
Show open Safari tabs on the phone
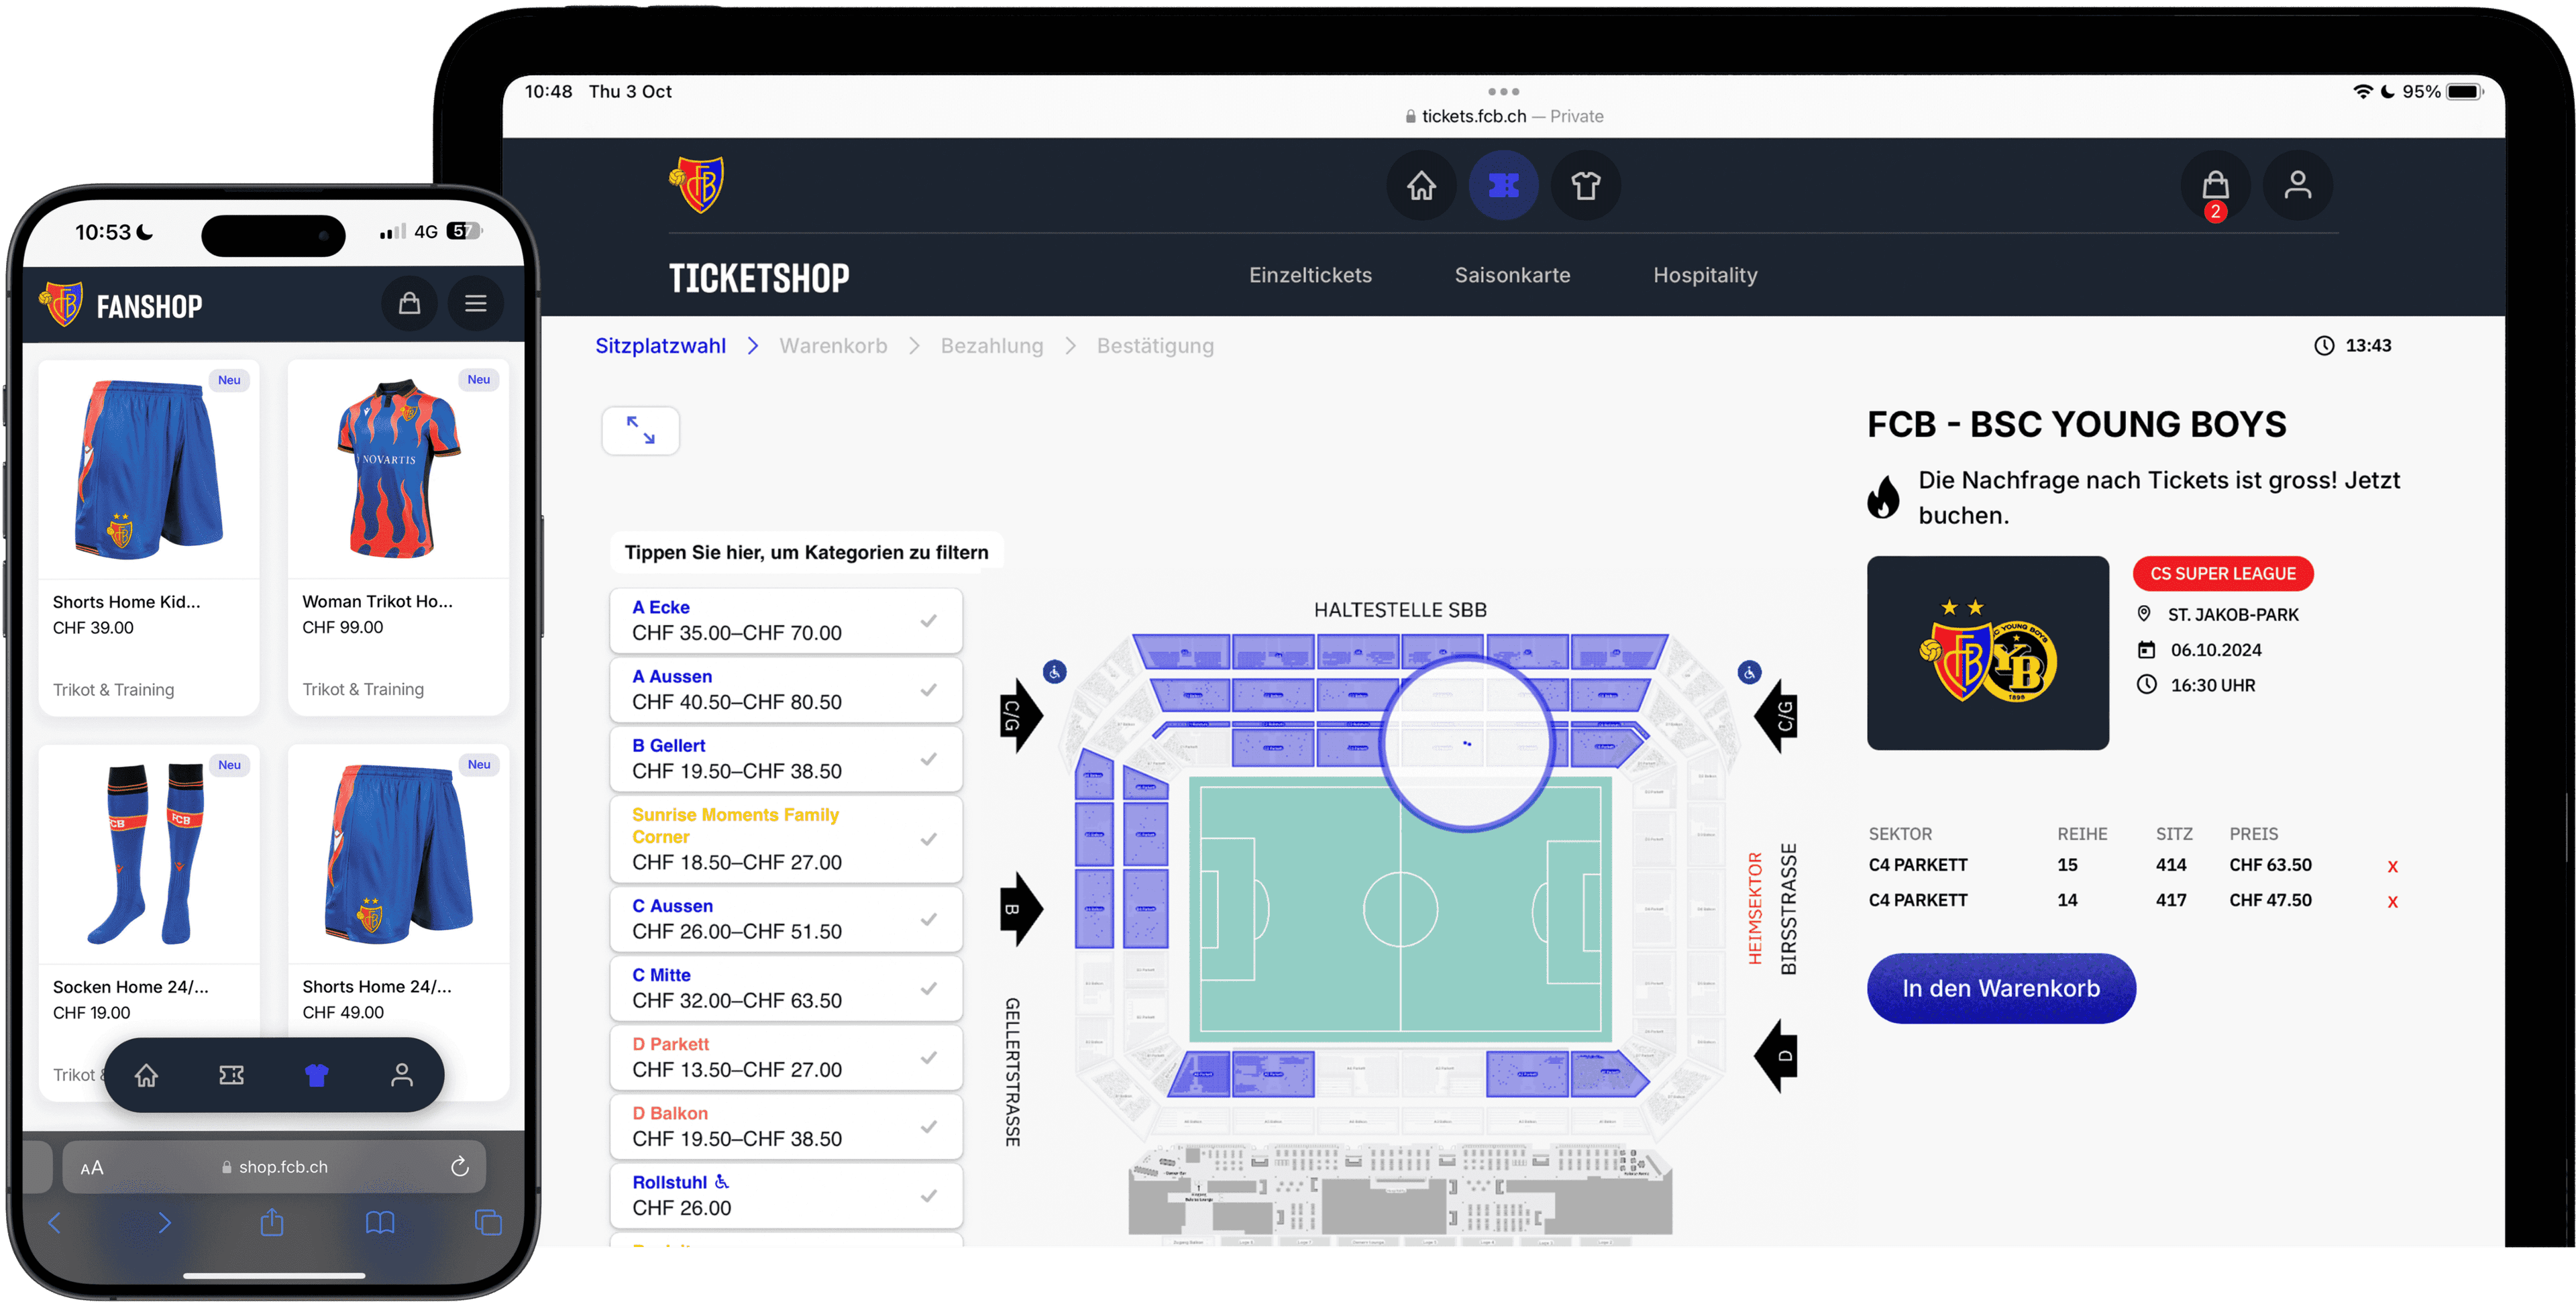point(488,1222)
